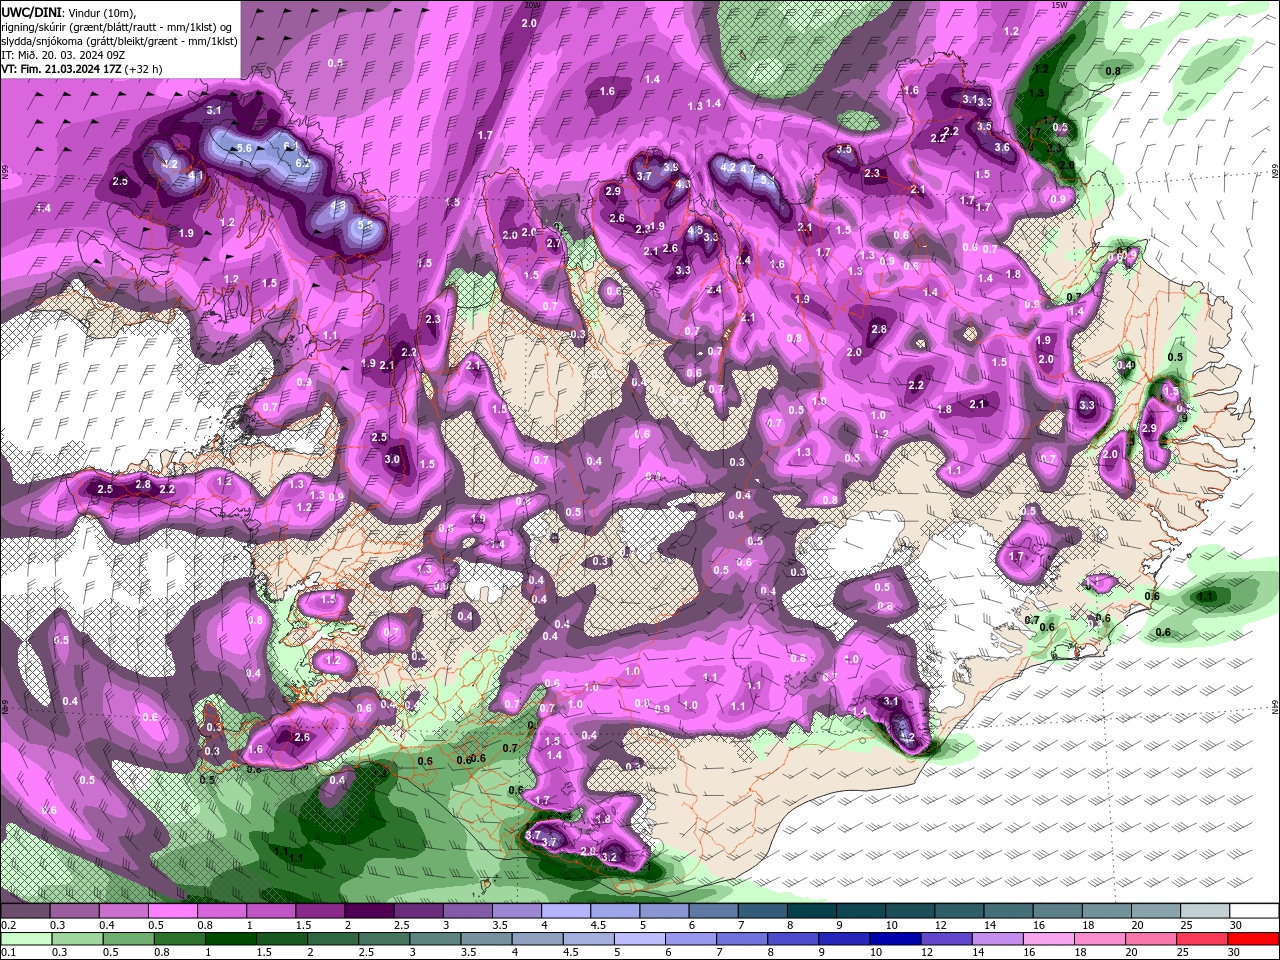This screenshot has height=960, width=1280.
Task: Click the 3.6 snowfall value on the map
Action: pos(1002,147)
